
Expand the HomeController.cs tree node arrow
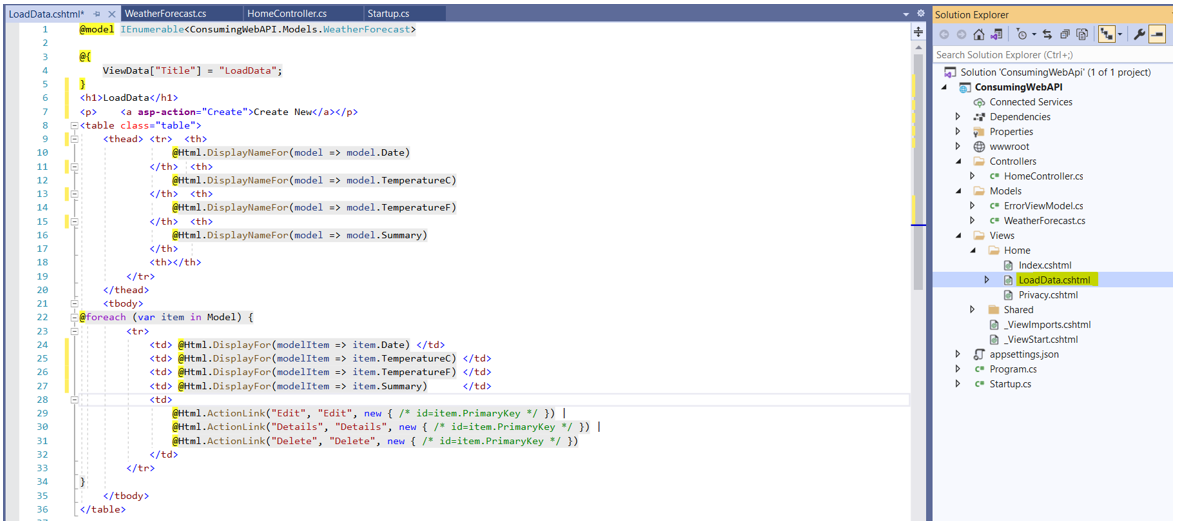pos(972,176)
